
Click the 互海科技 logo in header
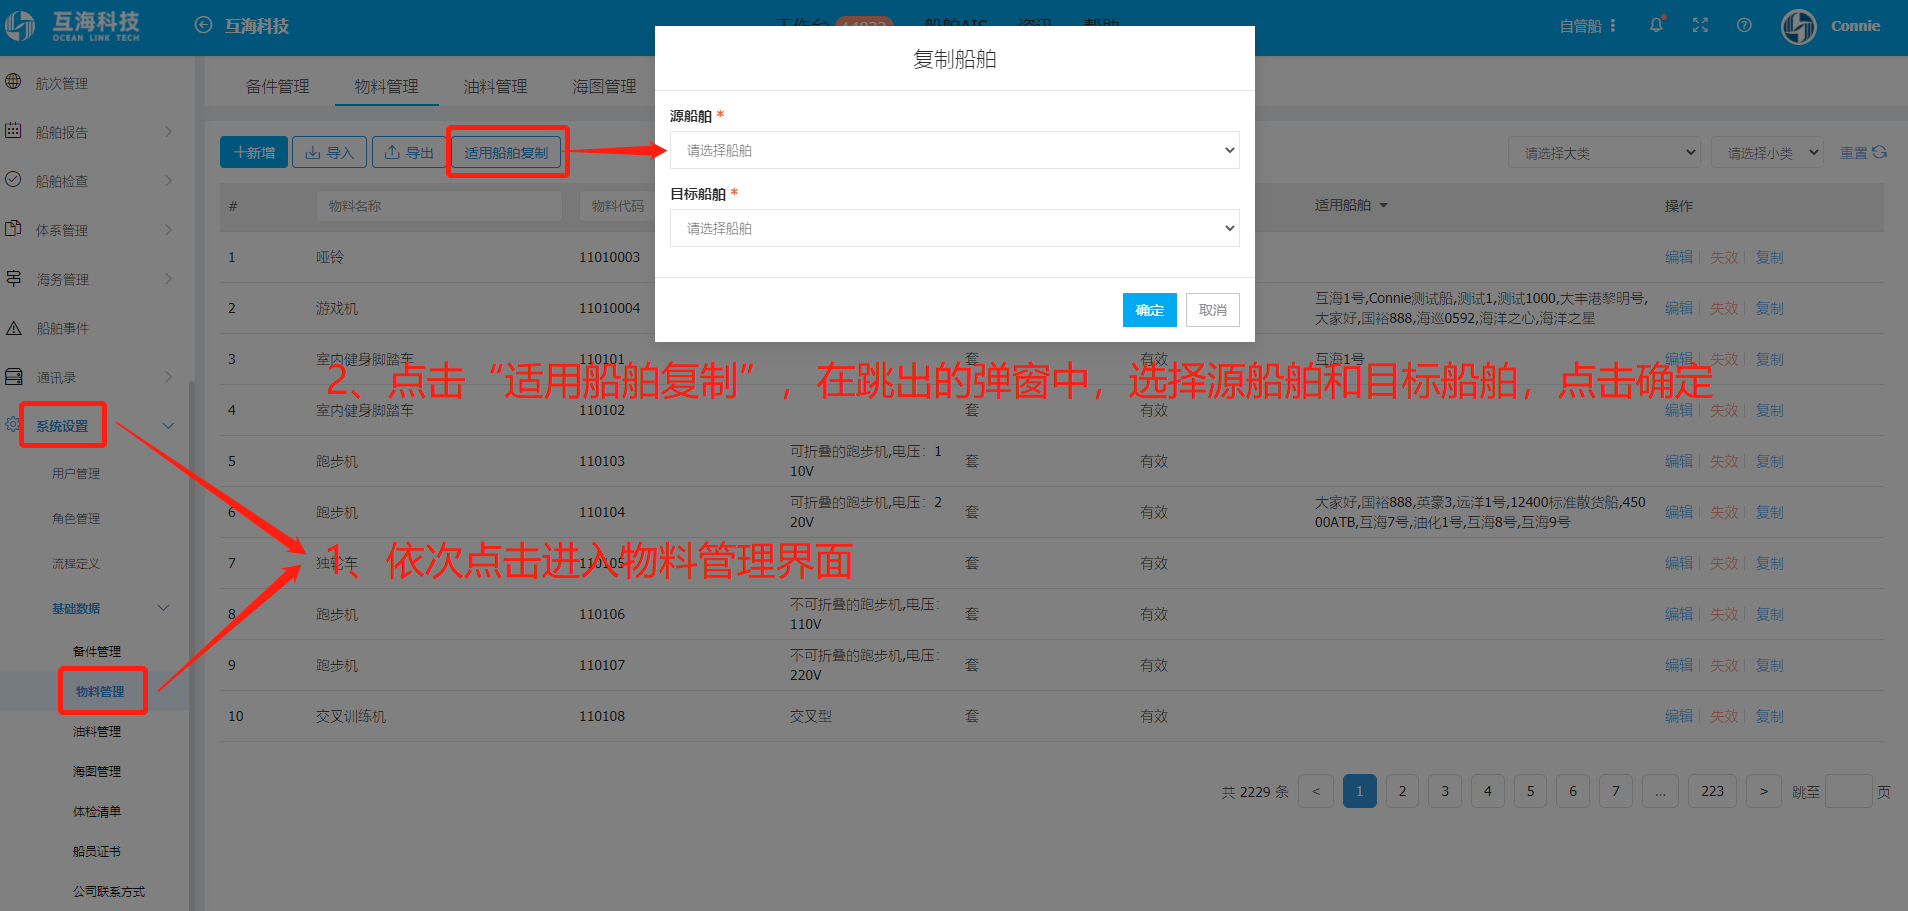coord(72,26)
